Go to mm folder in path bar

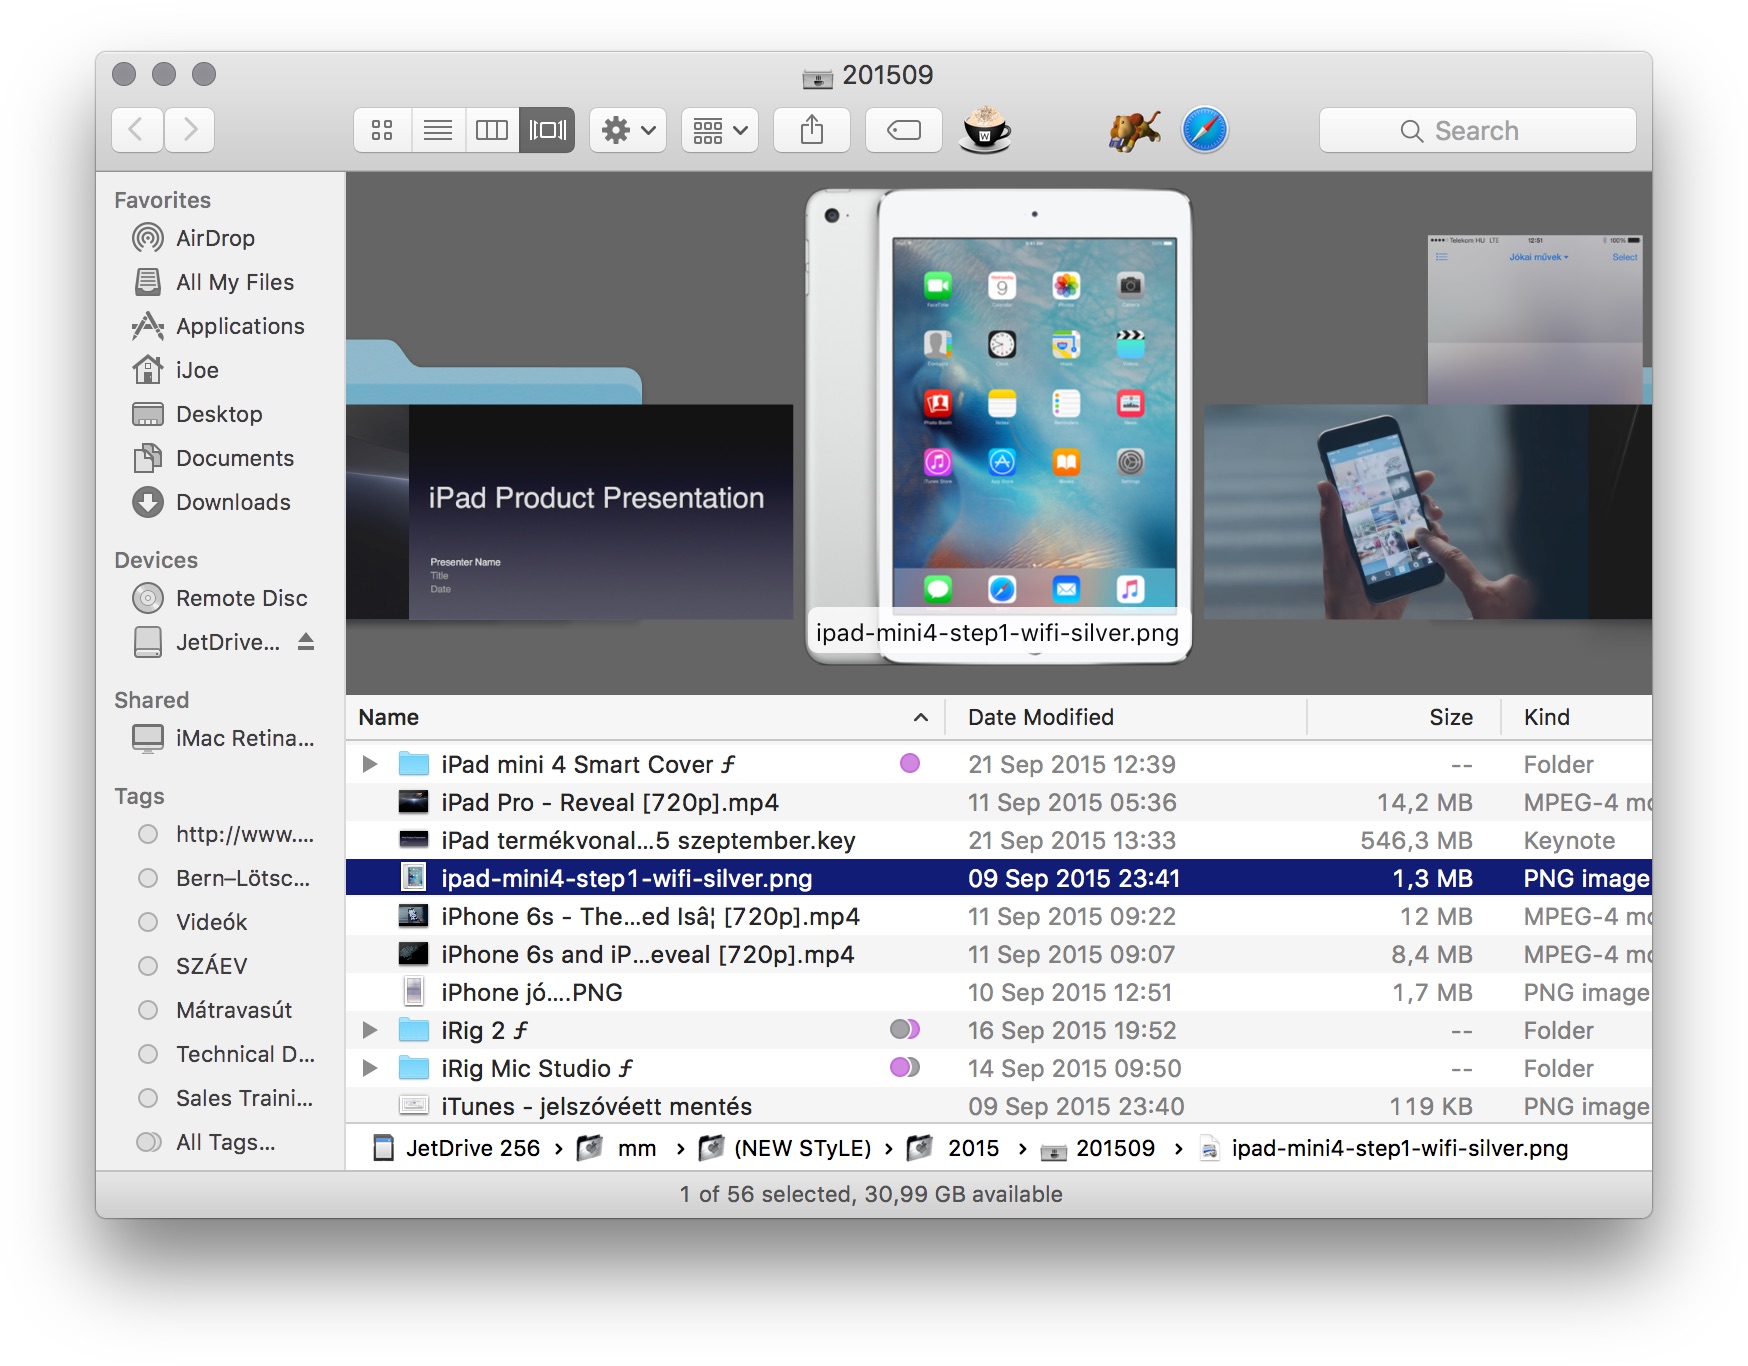click(x=617, y=1148)
